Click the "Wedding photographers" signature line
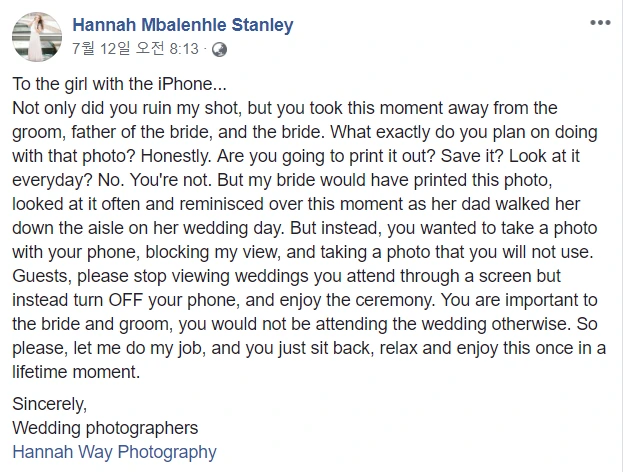 click(x=105, y=428)
